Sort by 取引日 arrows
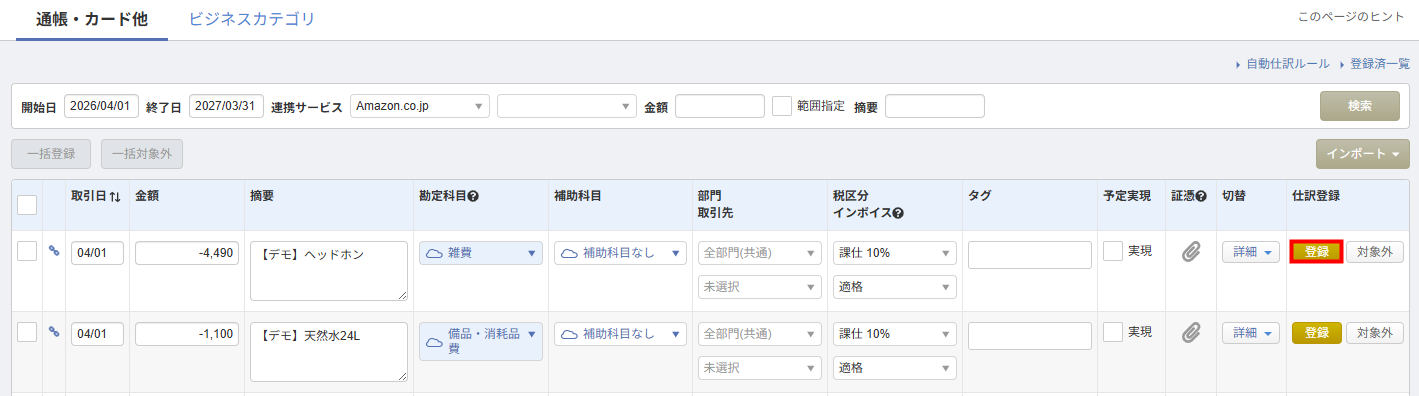This screenshot has width=1419, height=396. tap(115, 197)
